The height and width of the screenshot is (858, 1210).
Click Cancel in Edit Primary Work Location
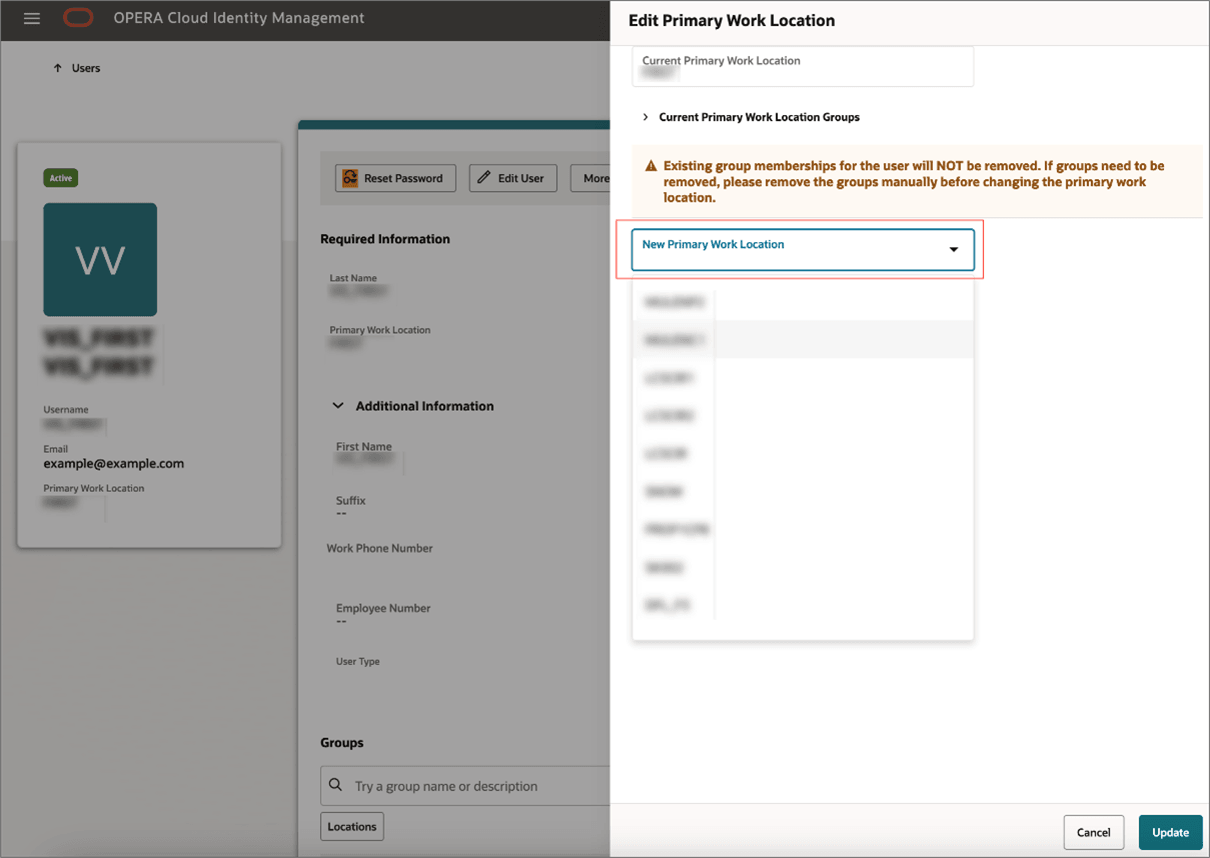(1094, 832)
